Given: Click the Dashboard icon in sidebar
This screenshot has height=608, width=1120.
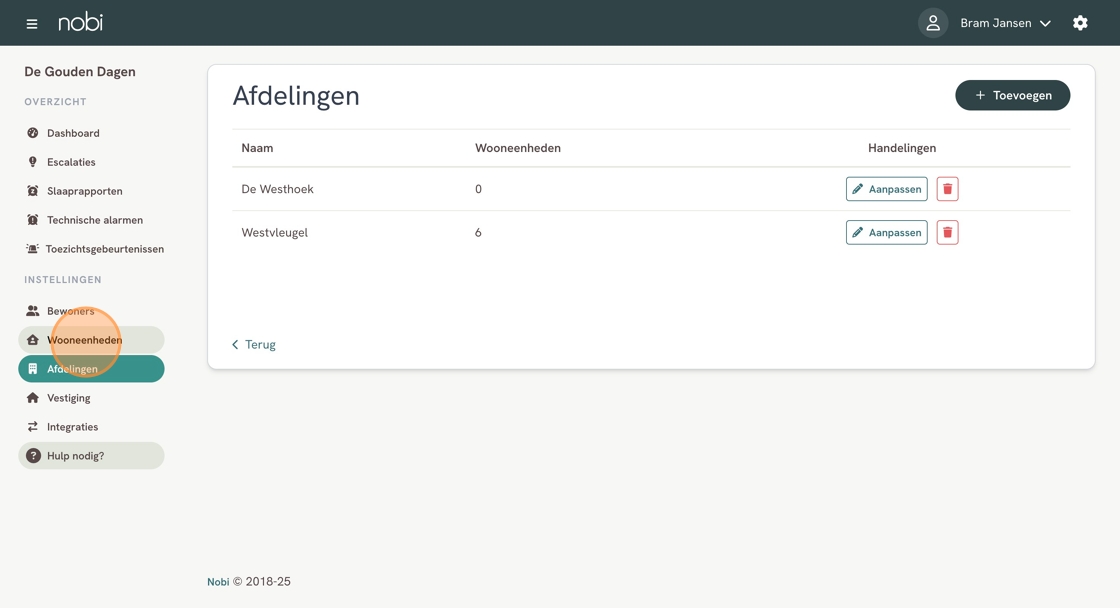Looking at the screenshot, I should coord(33,133).
